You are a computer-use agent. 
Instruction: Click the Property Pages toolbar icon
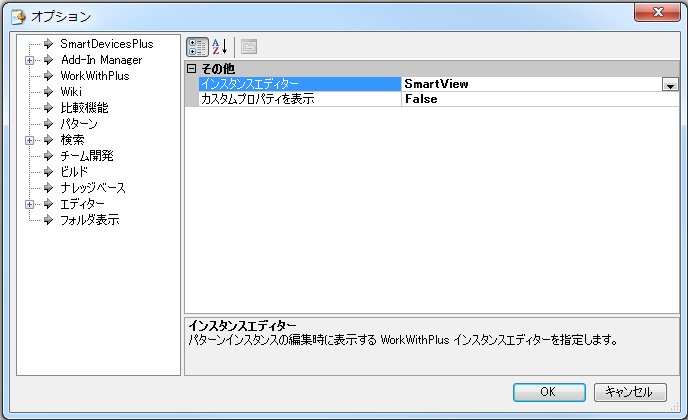249,46
